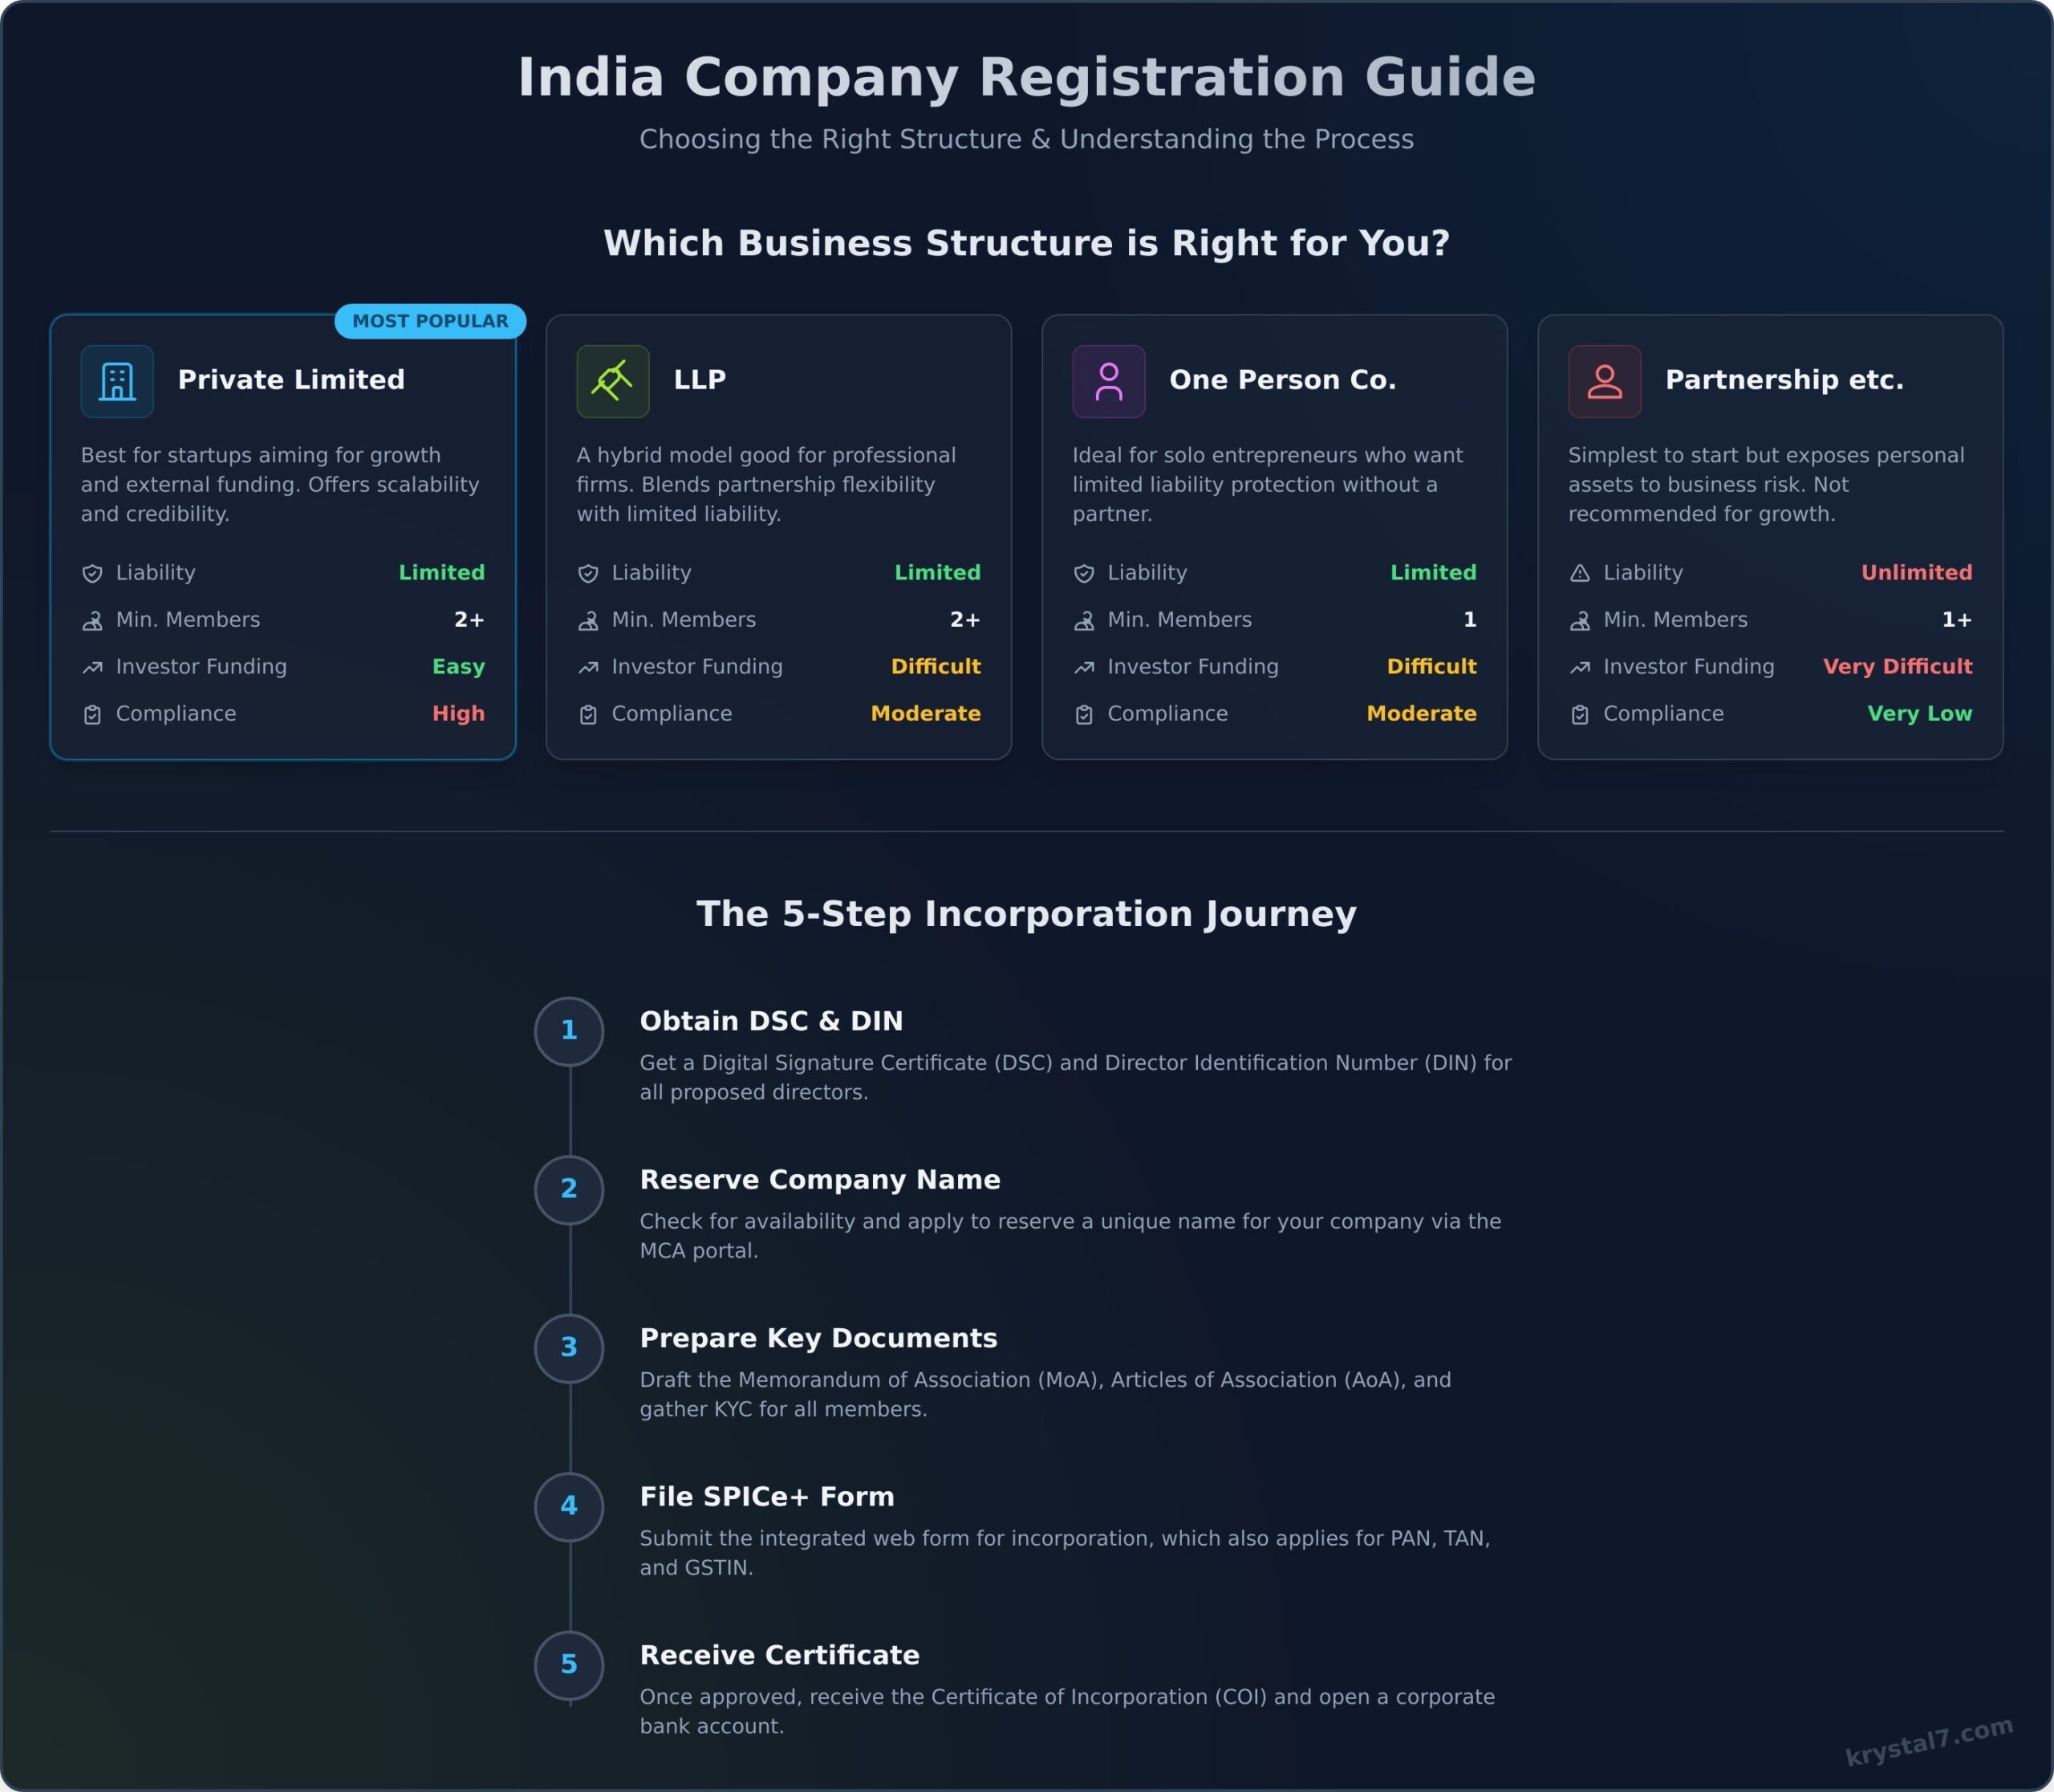
Task: Open the Private Limited structure card
Action: click(x=284, y=537)
